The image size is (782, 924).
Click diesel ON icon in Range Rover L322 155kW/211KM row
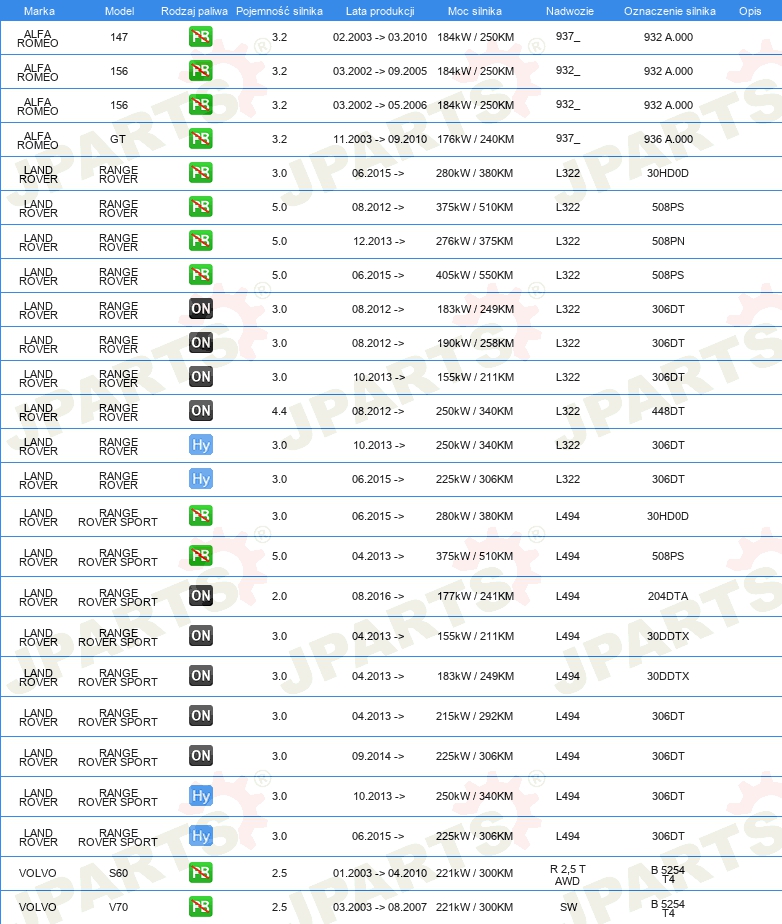pyautogui.click(x=200, y=377)
